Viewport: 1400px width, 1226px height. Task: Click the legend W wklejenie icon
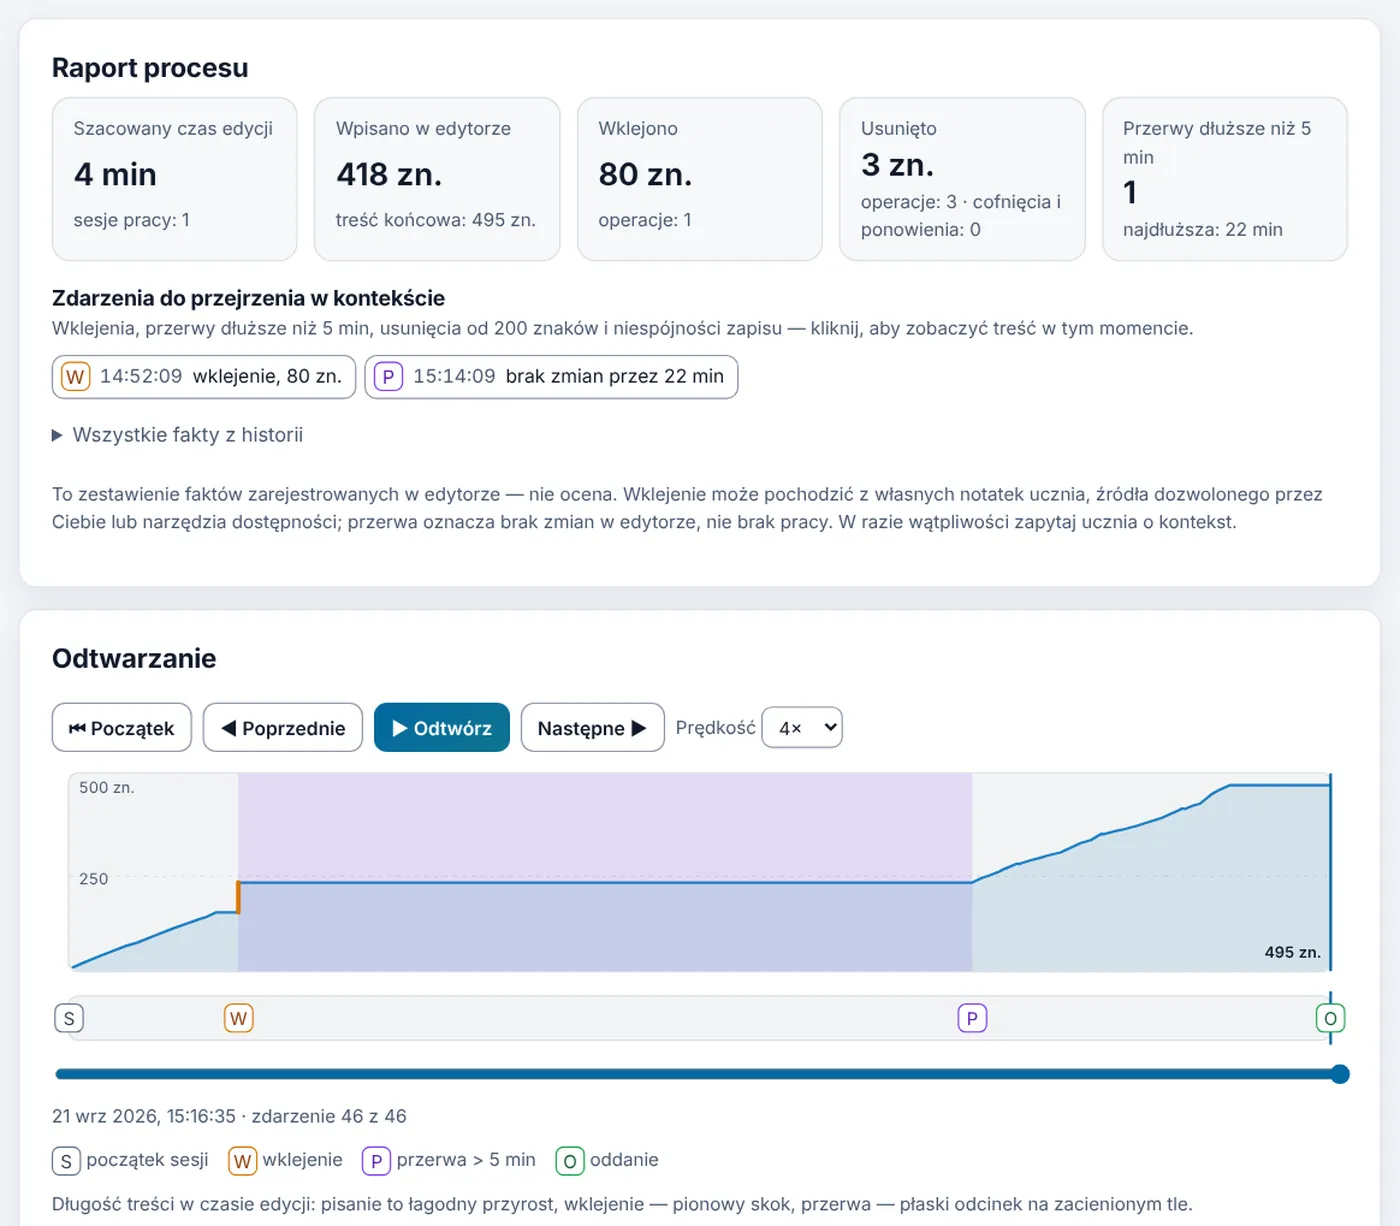242,1161
